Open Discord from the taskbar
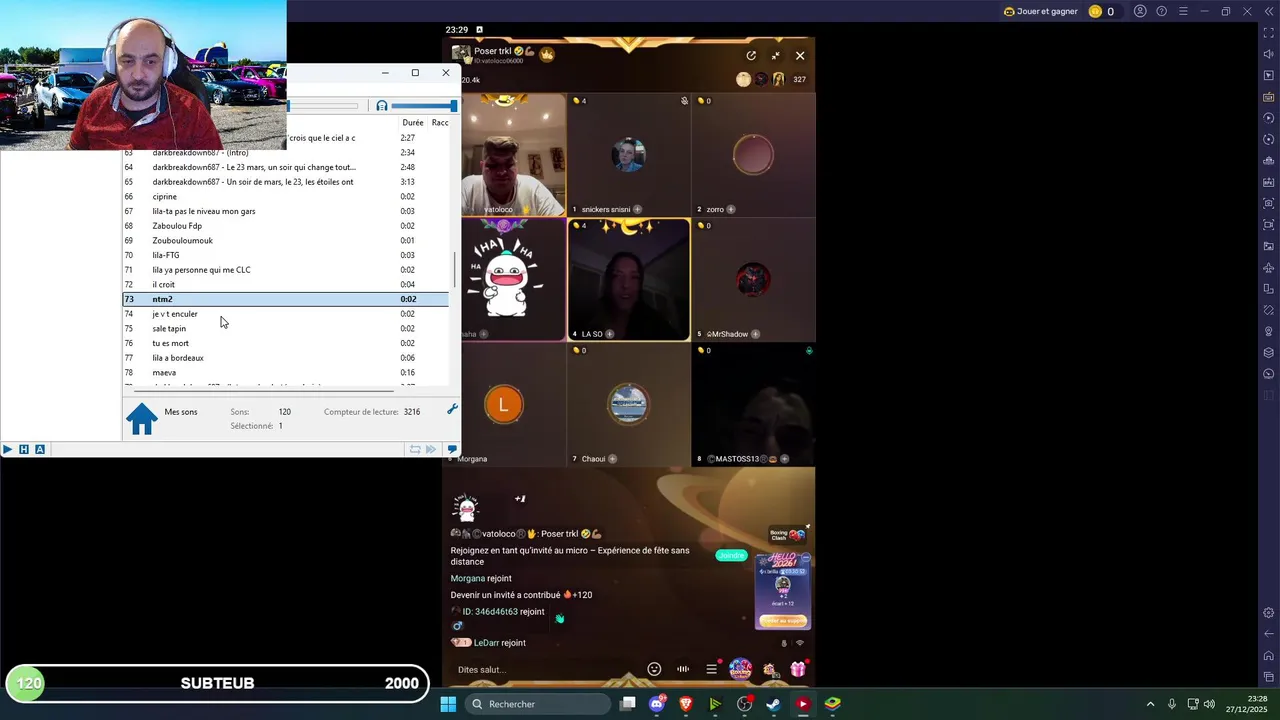The height and width of the screenshot is (720, 1280). (x=657, y=704)
